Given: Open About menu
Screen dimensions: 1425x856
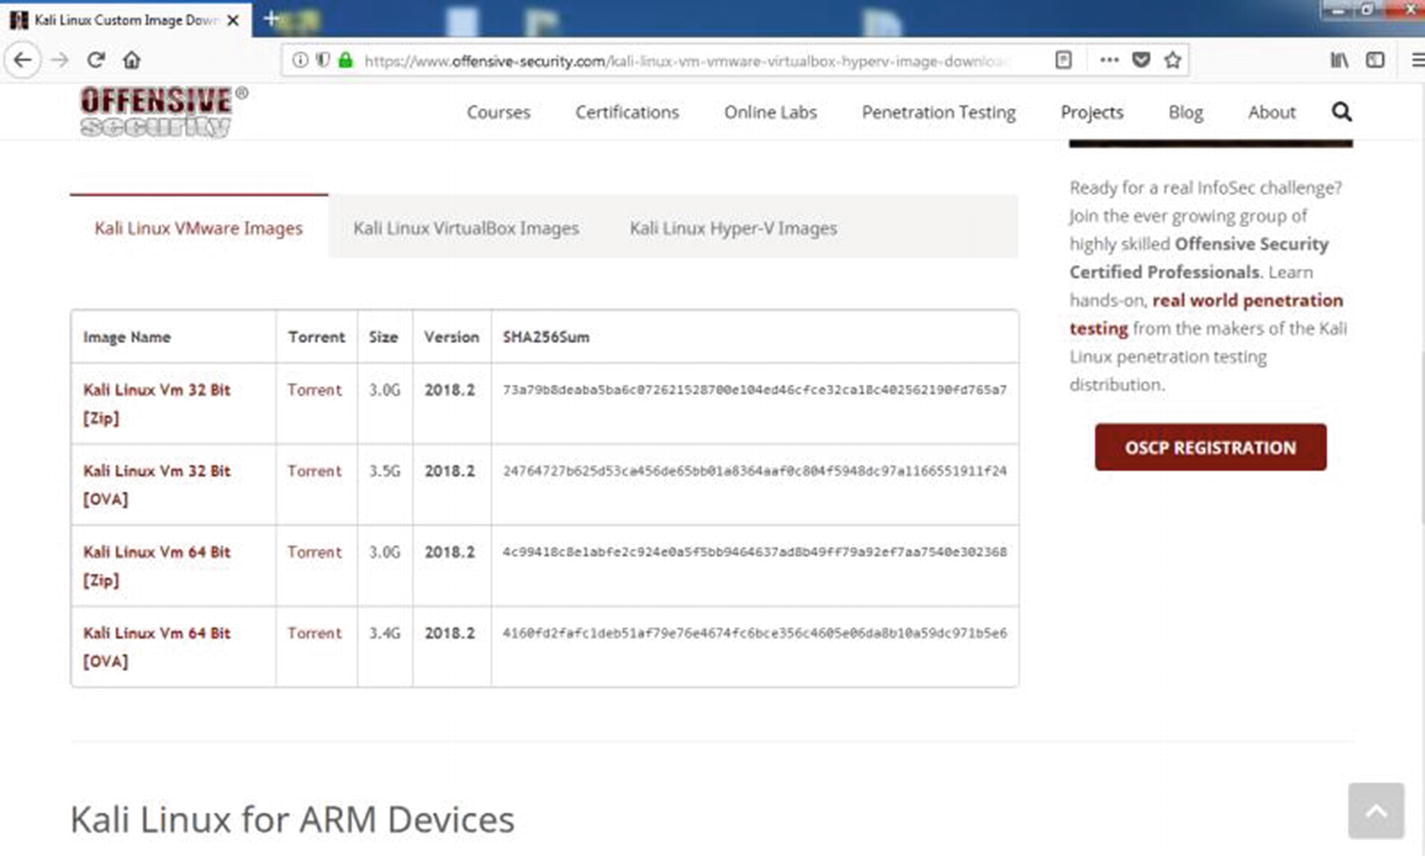Looking at the screenshot, I should pyautogui.click(x=1271, y=112).
